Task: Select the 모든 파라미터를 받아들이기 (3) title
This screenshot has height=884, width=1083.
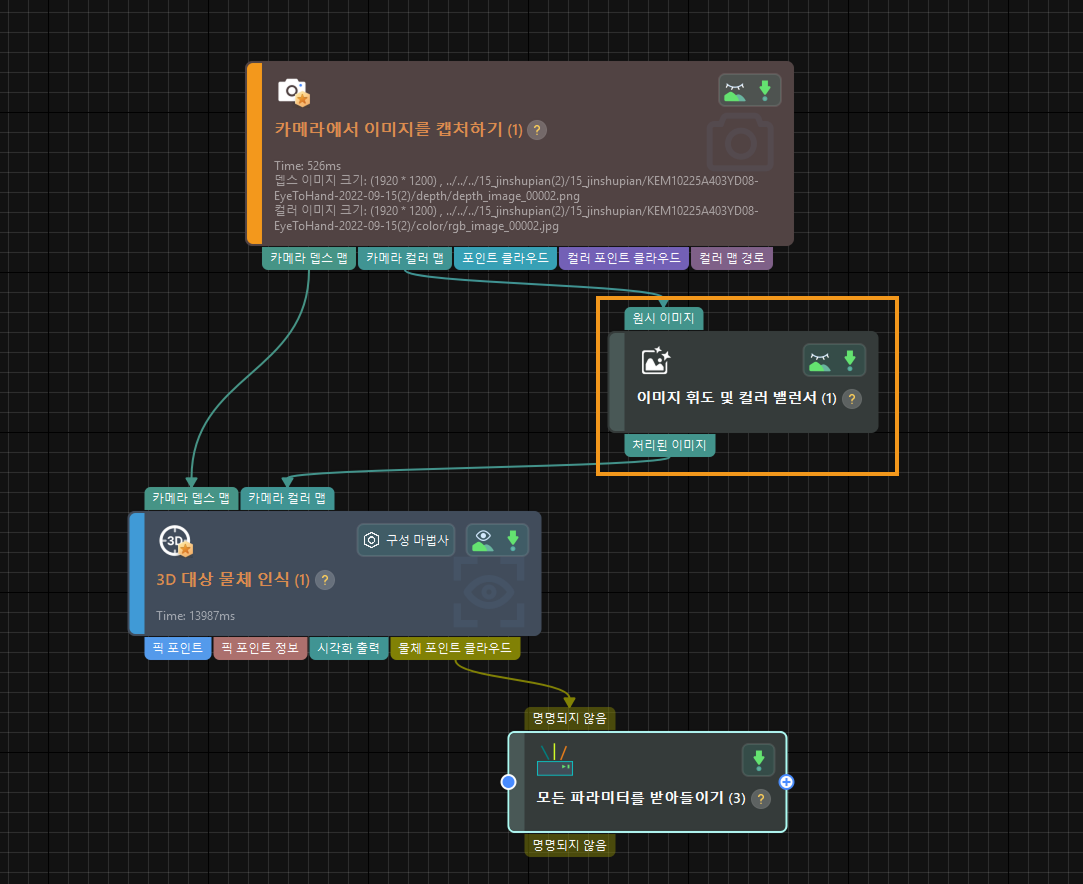Action: click(641, 798)
